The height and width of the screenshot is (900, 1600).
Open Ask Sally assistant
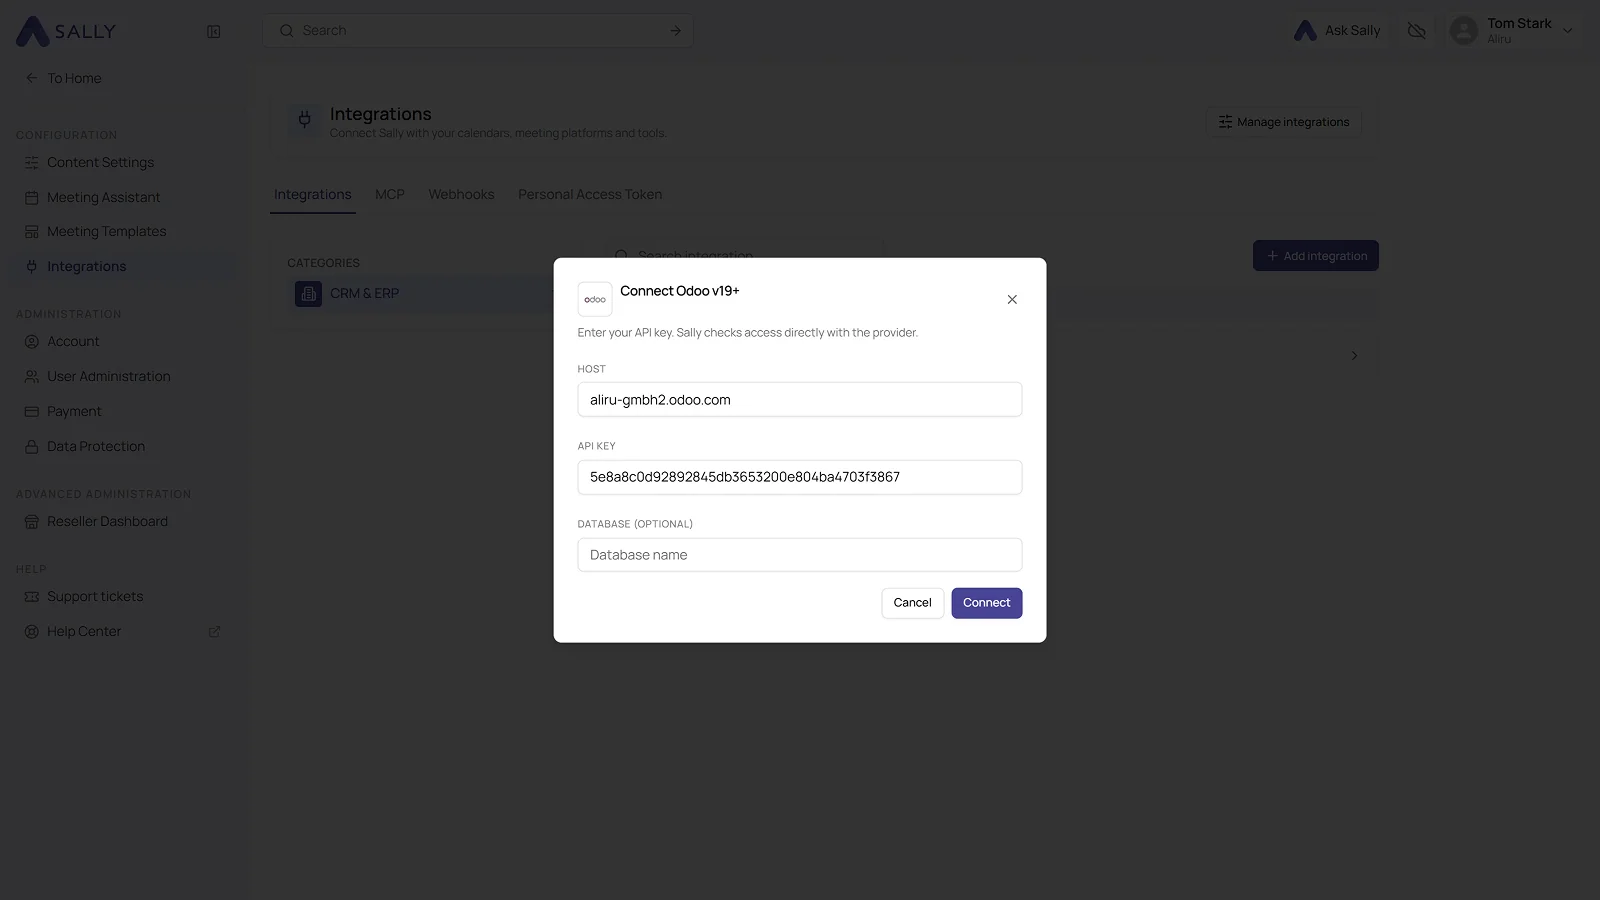[1337, 31]
